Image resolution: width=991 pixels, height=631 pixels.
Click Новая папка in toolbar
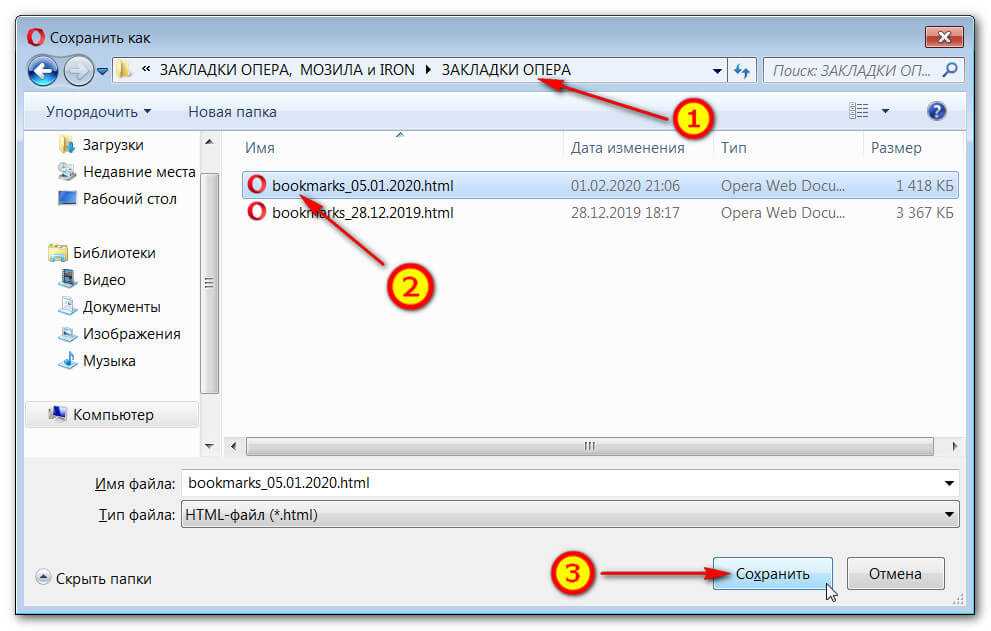232,111
